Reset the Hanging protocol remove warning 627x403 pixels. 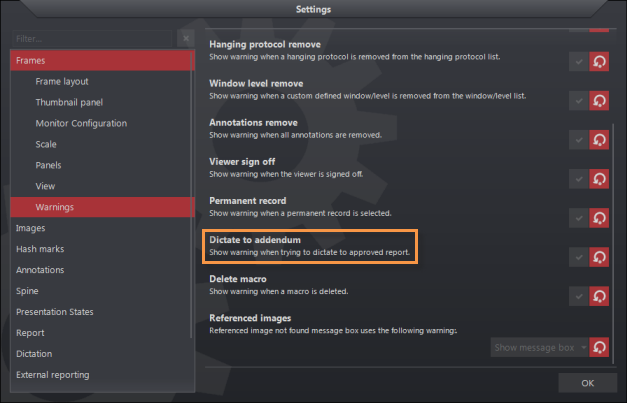[x=600, y=62]
